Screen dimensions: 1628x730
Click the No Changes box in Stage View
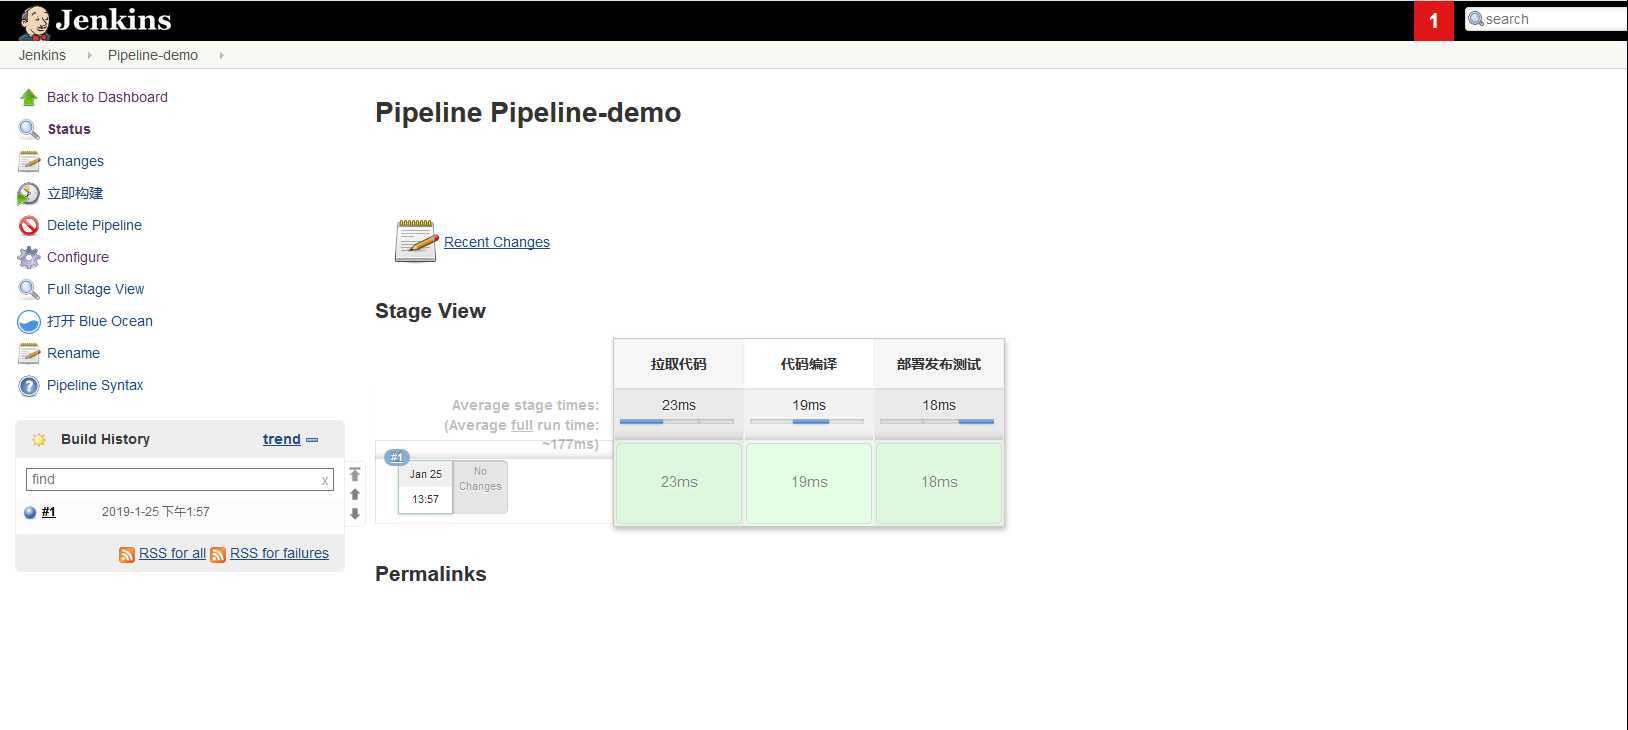click(480, 486)
